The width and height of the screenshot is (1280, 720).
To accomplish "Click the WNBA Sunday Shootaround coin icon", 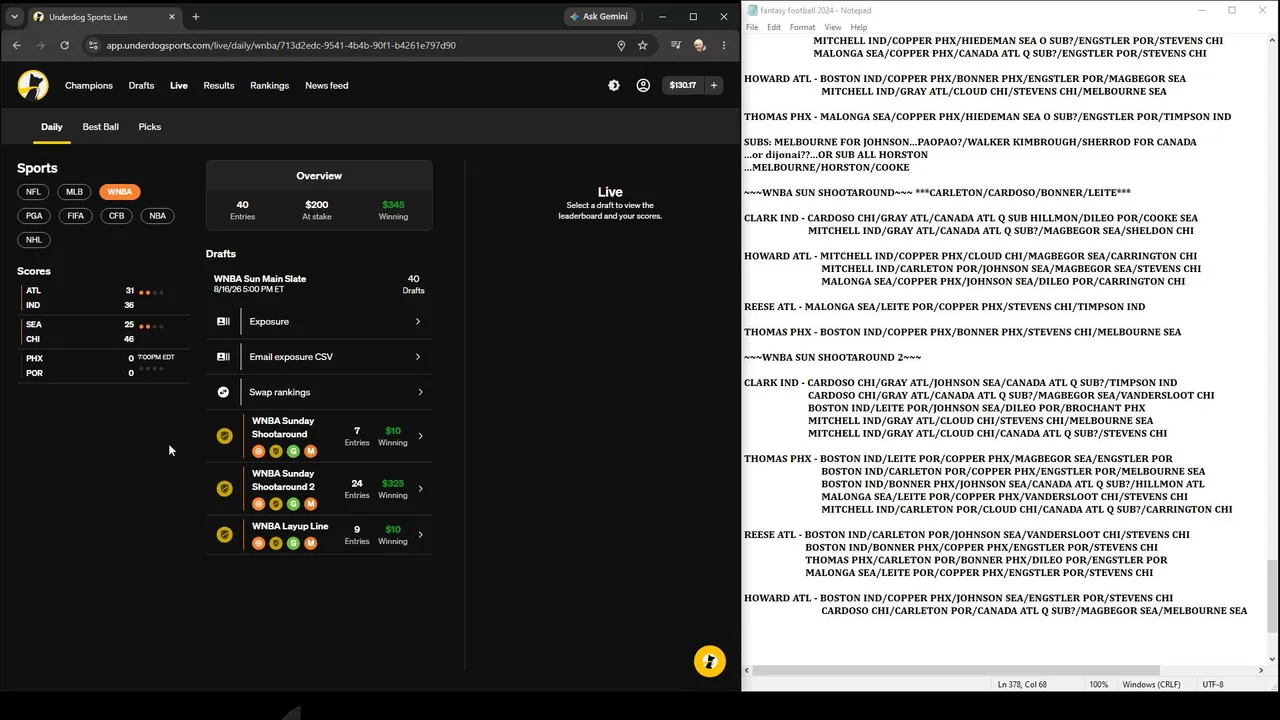I will [225, 436].
